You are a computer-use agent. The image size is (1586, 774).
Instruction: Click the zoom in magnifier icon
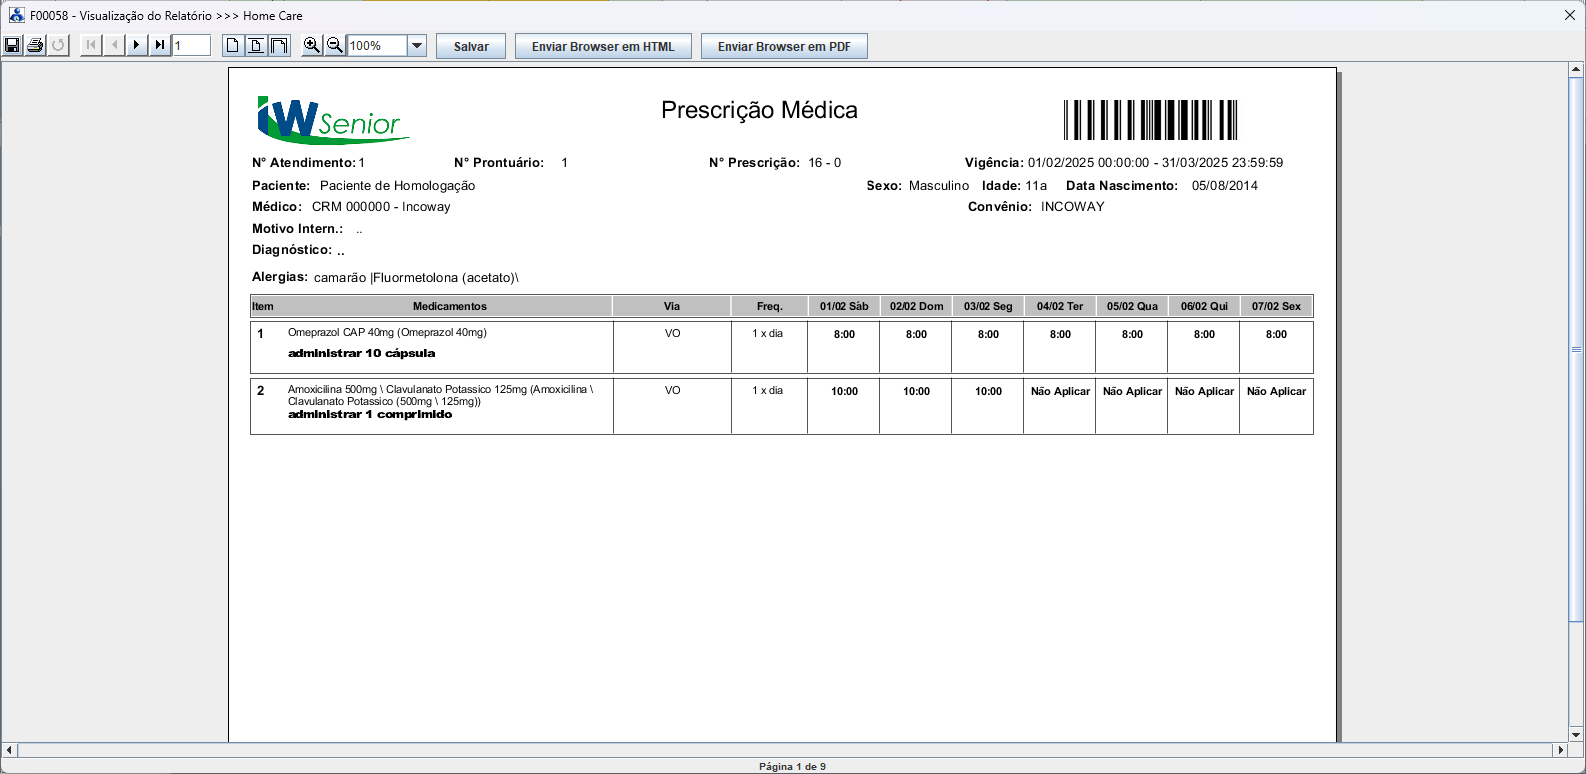pyautogui.click(x=312, y=45)
